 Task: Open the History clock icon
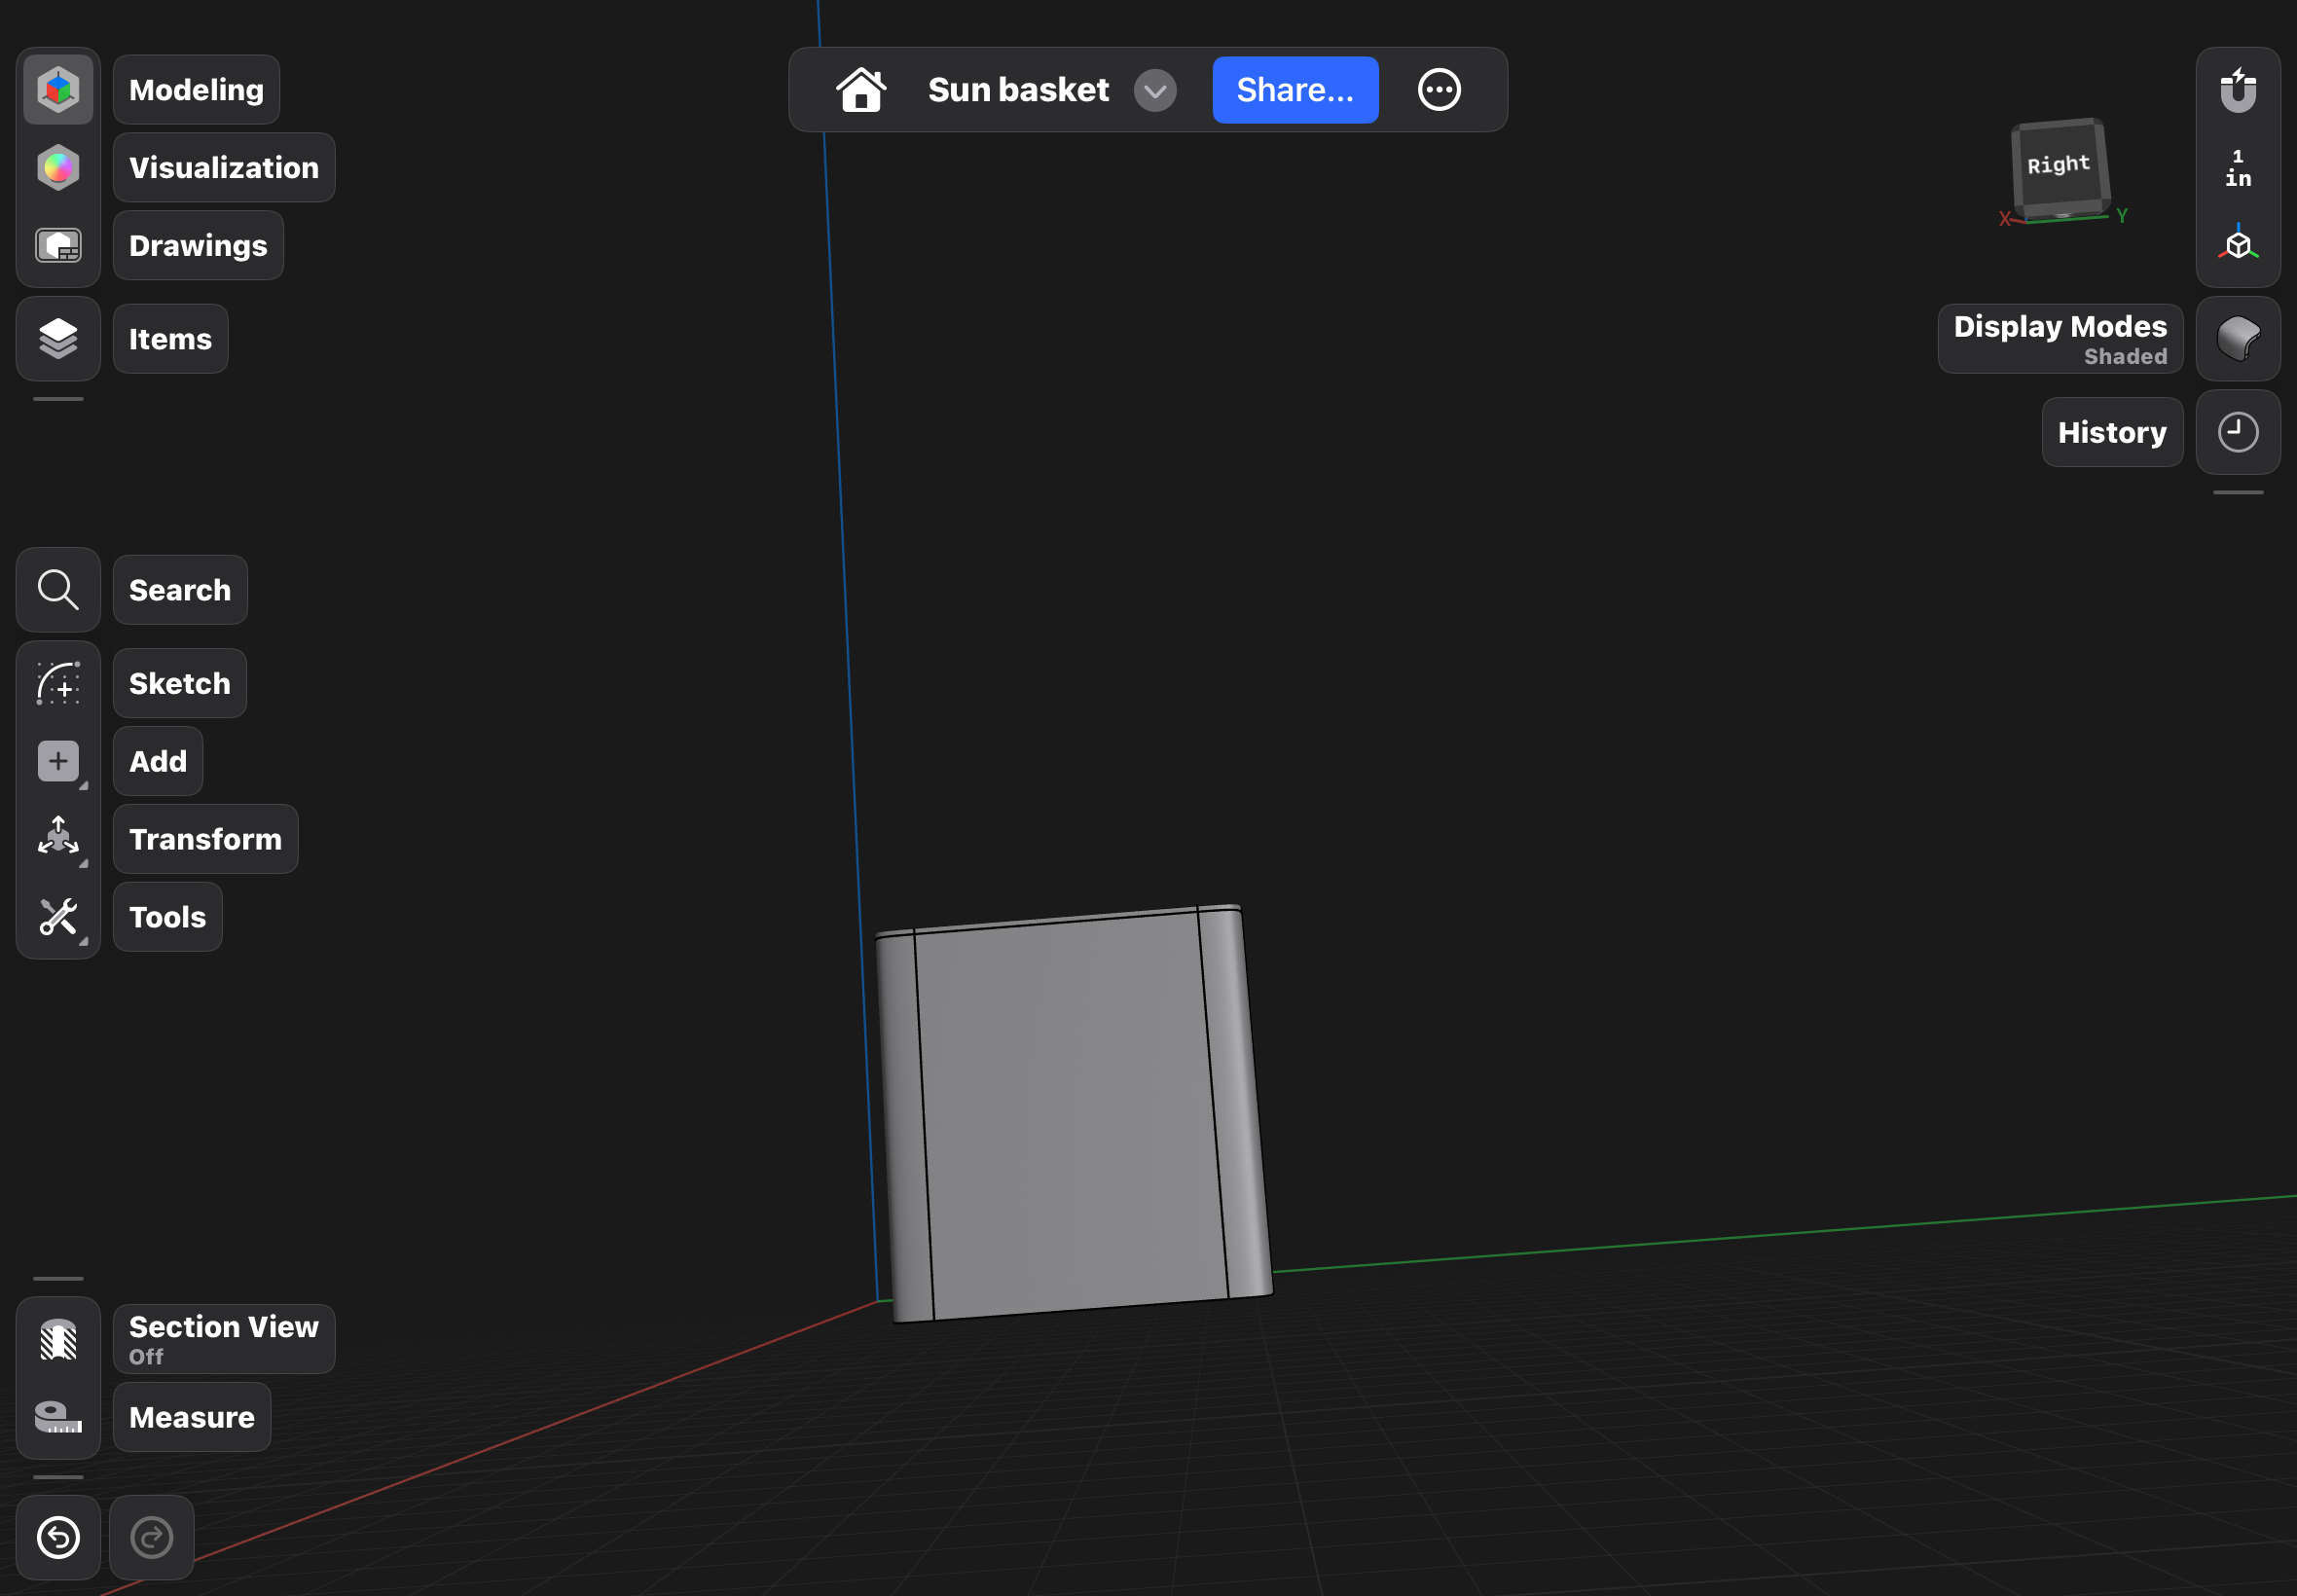click(2238, 433)
